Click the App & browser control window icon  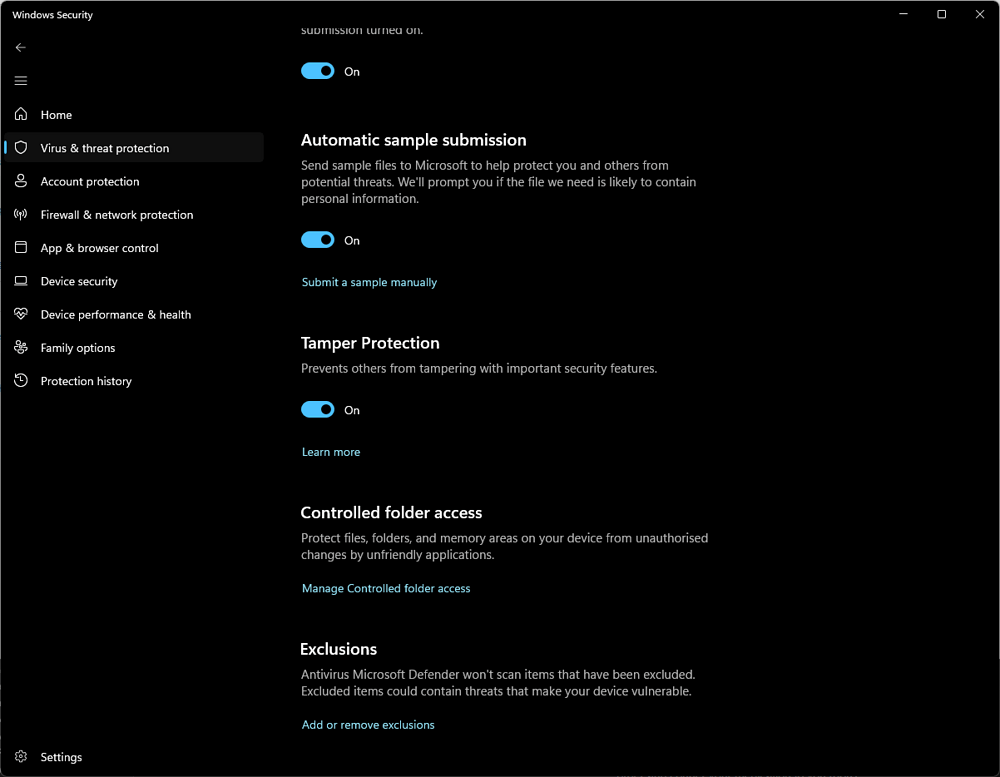pyautogui.click(x=21, y=248)
